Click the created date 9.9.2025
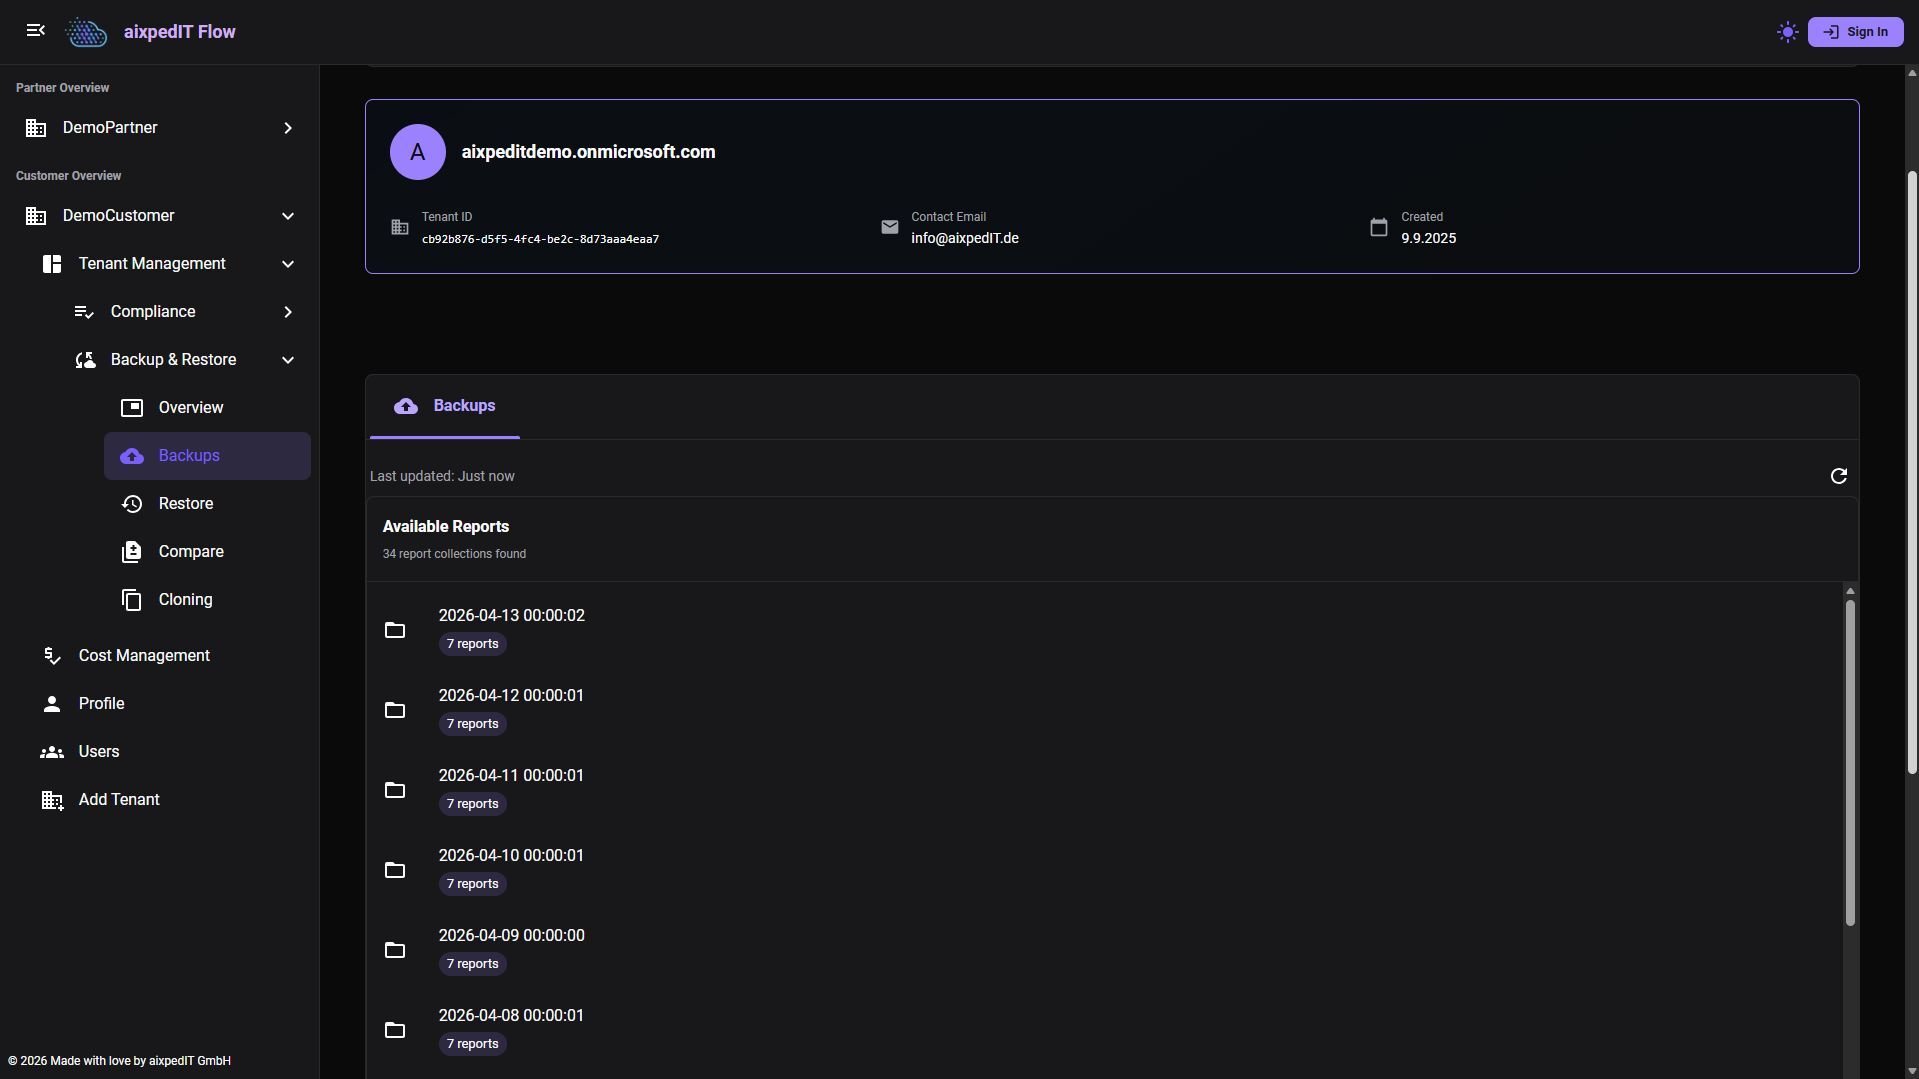The height and width of the screenshot is (1079, 1919). click(1428, 238)
